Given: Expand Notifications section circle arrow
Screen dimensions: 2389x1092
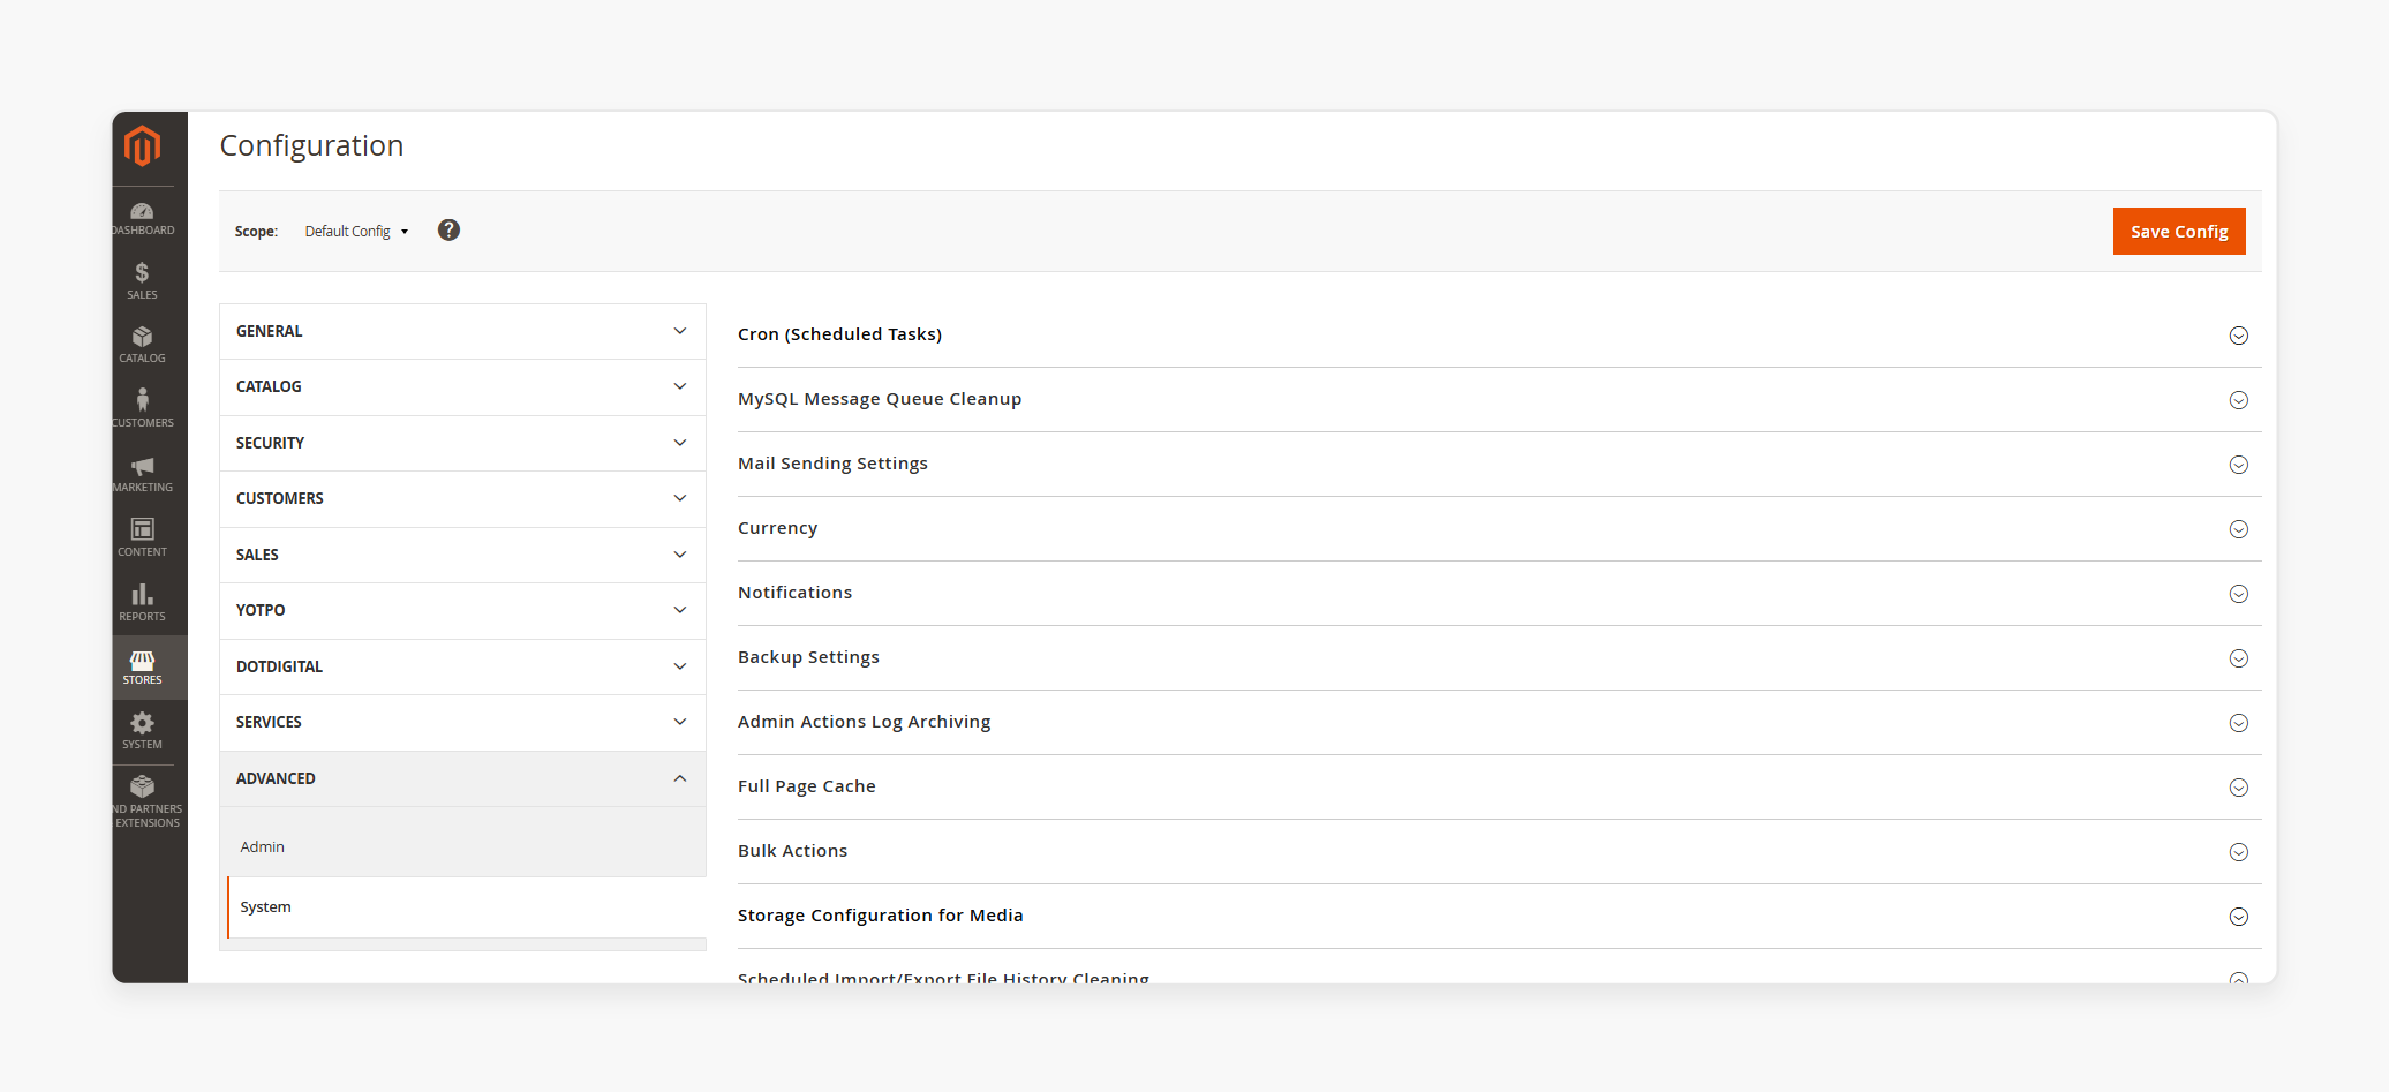Looking at the screenshot, I should click(2239, 594).
